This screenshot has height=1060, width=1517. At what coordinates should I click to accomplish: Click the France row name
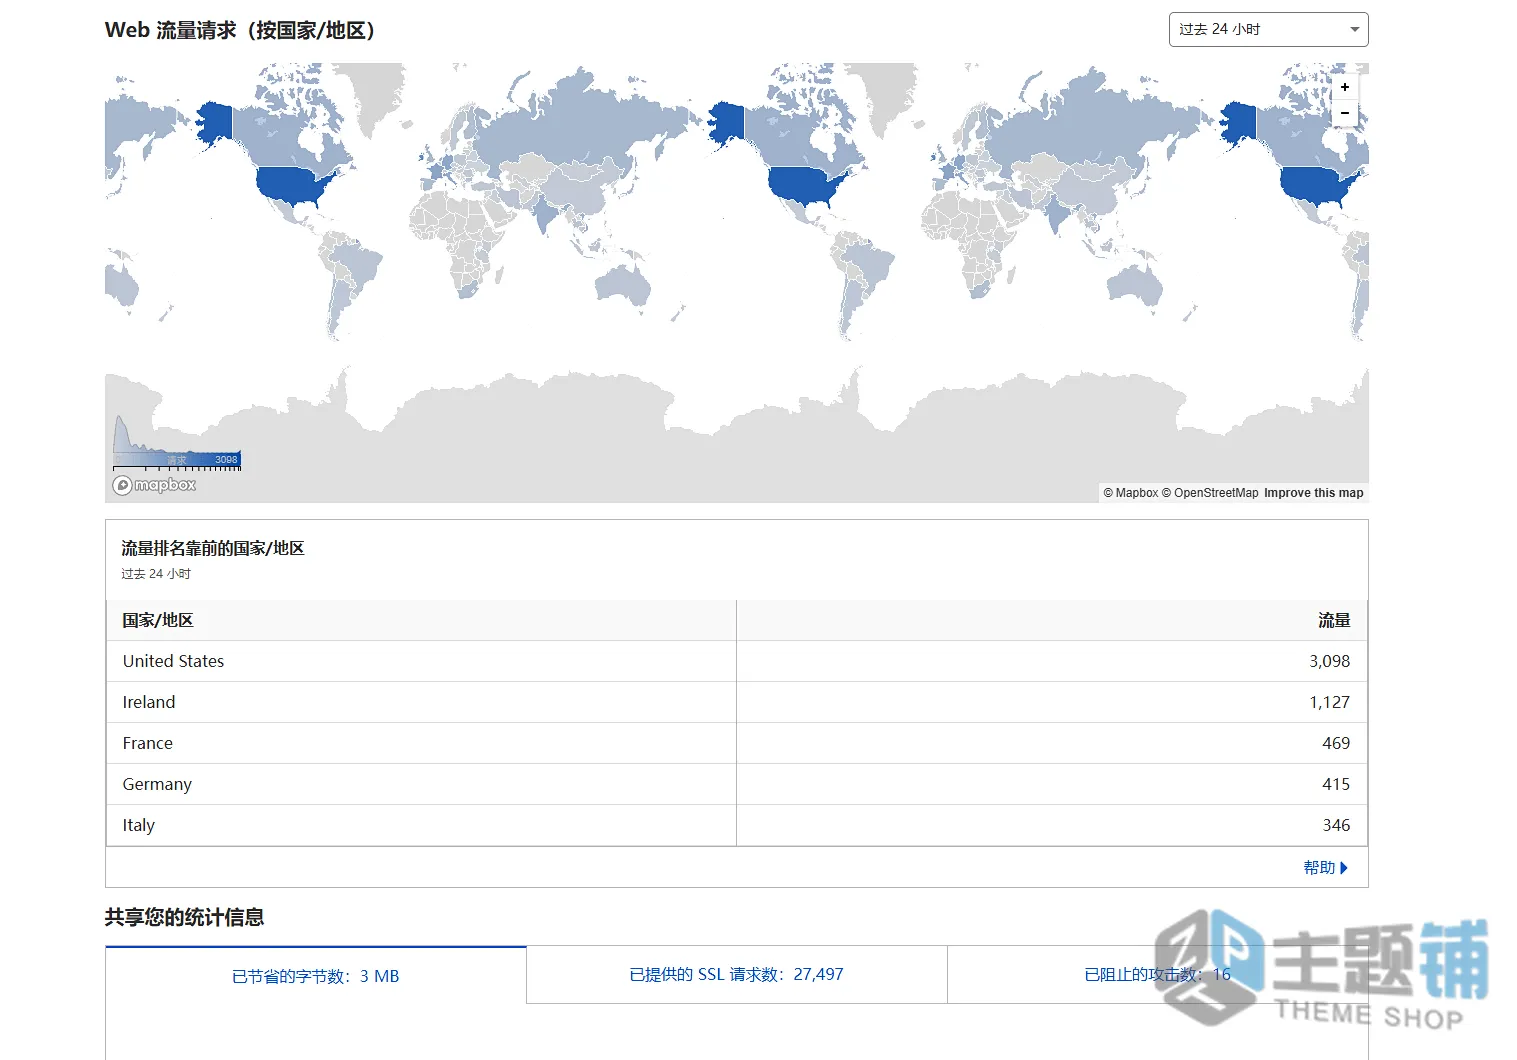(x=148, y=743)
